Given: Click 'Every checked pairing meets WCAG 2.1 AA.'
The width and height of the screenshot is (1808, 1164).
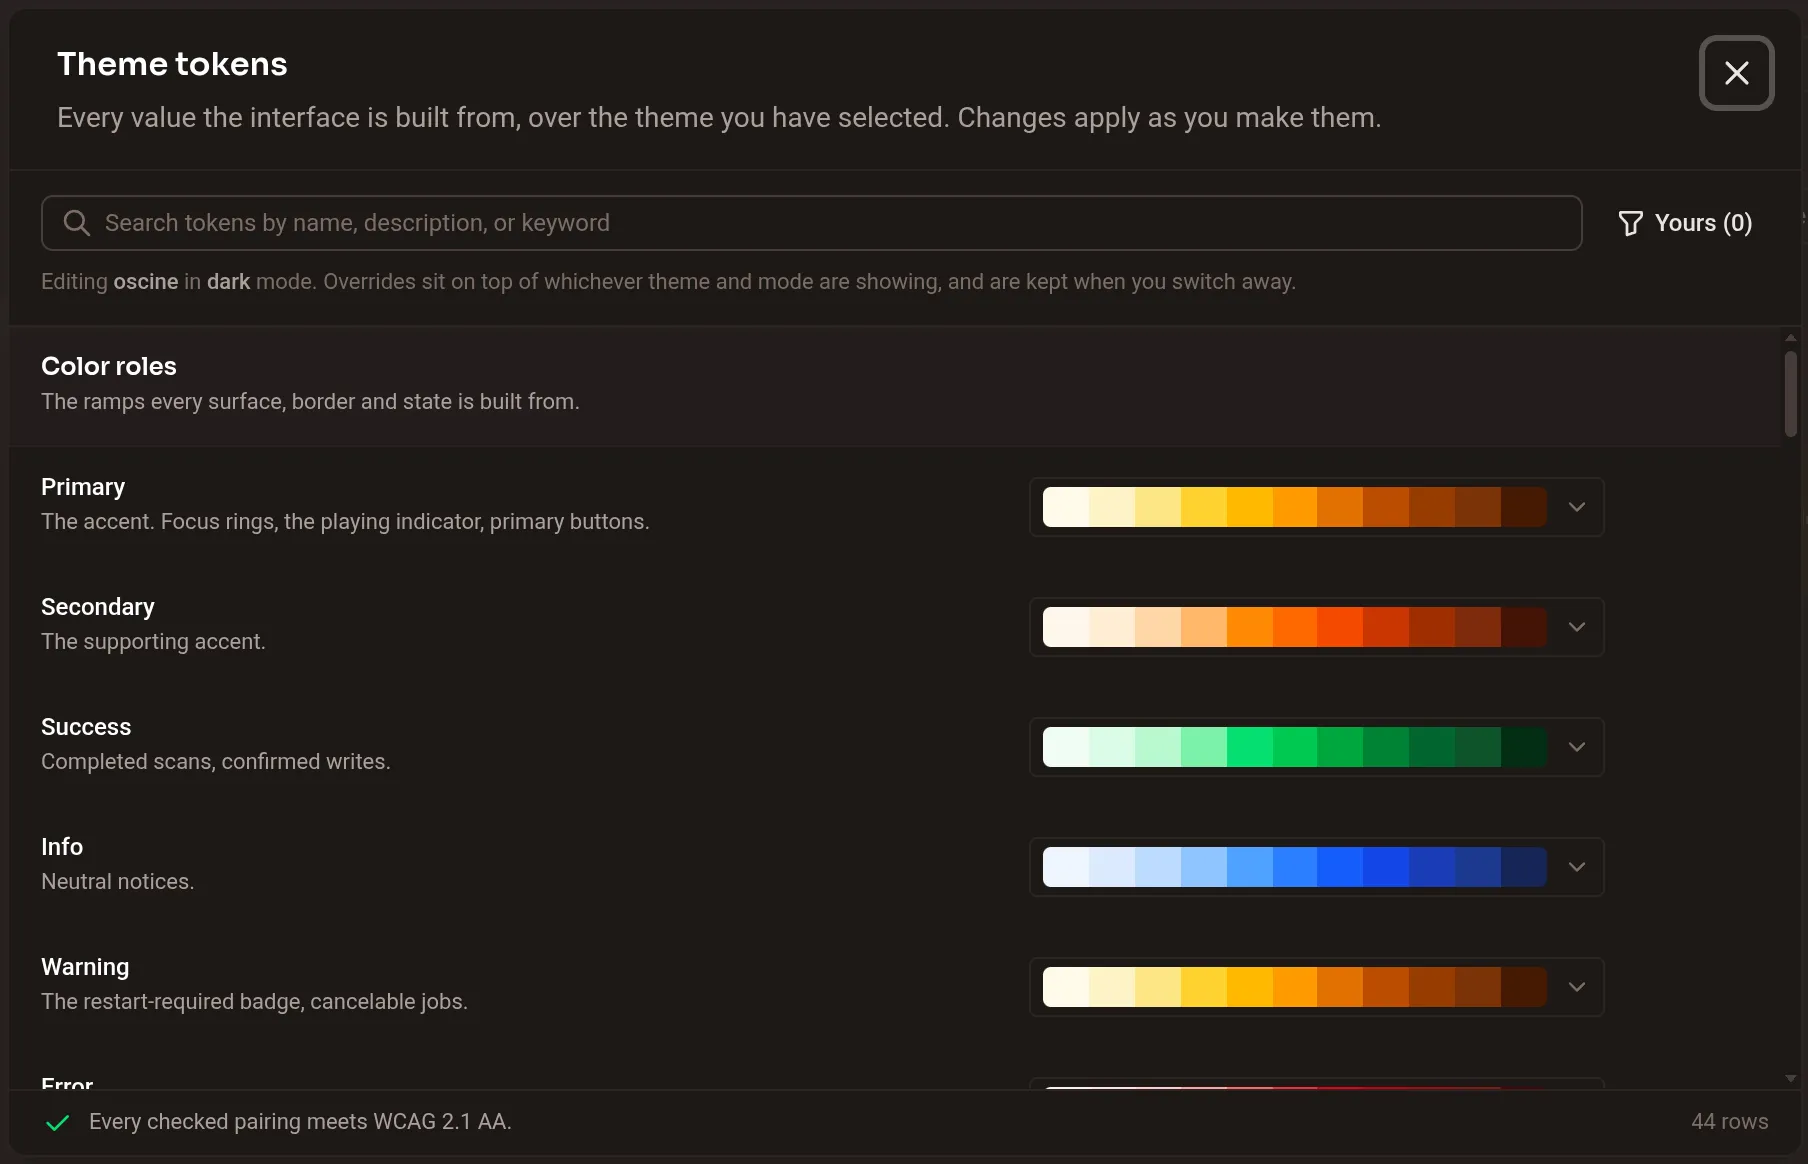Looking at the screenshot, I should (300, 1122).
